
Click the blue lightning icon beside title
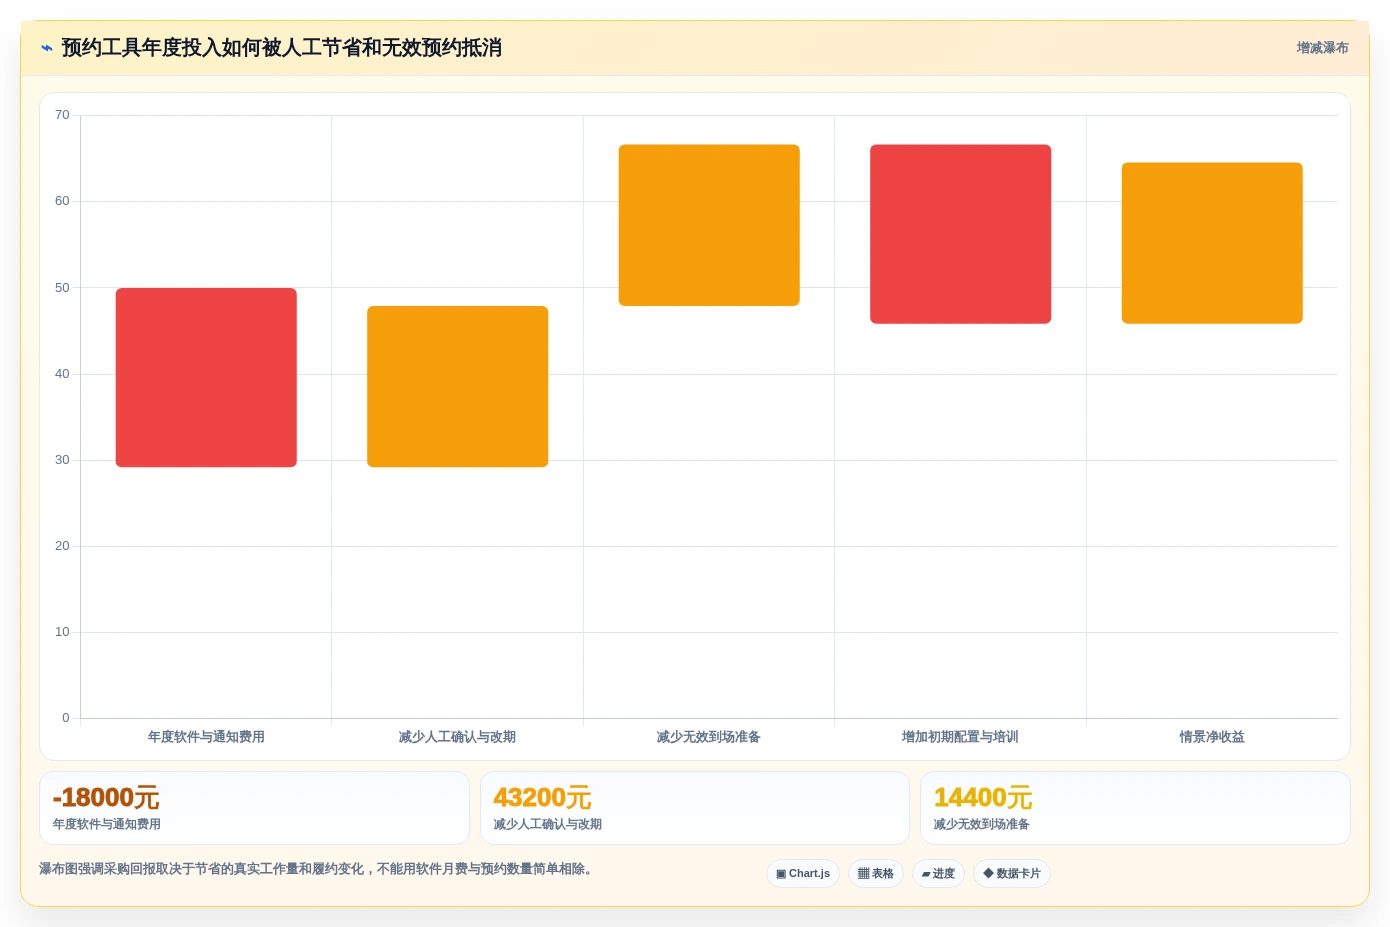[47, 48]
